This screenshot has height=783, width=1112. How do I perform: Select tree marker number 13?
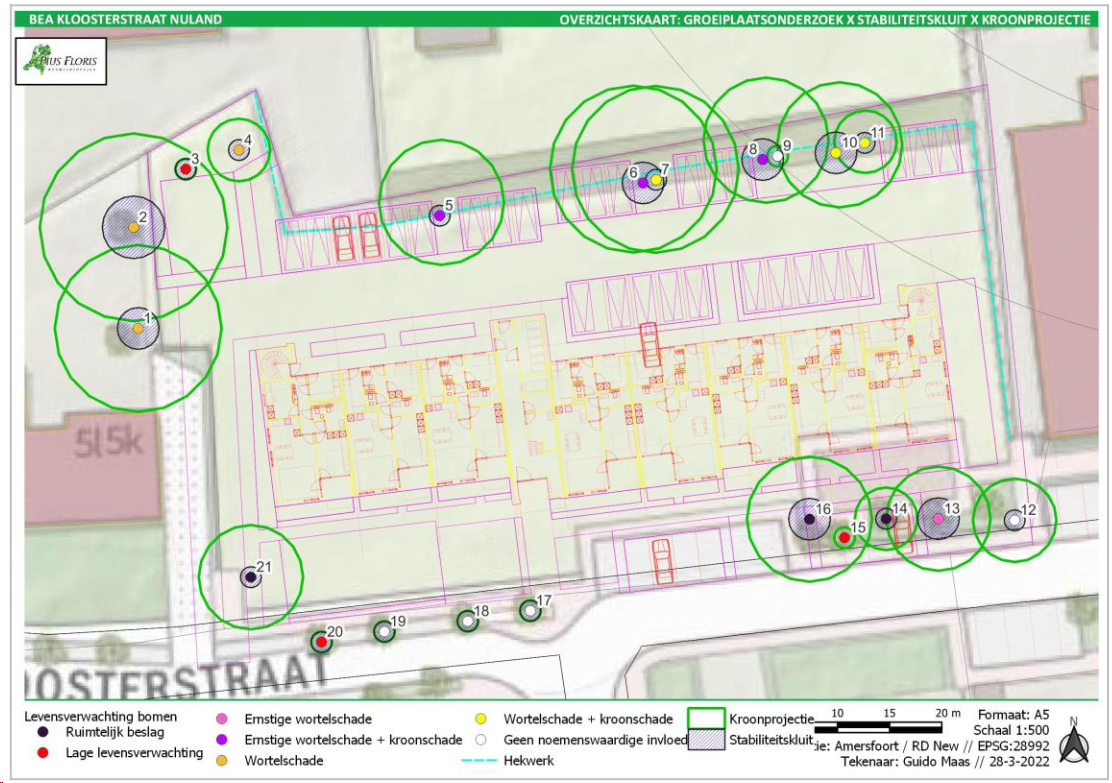click(938, 518)
